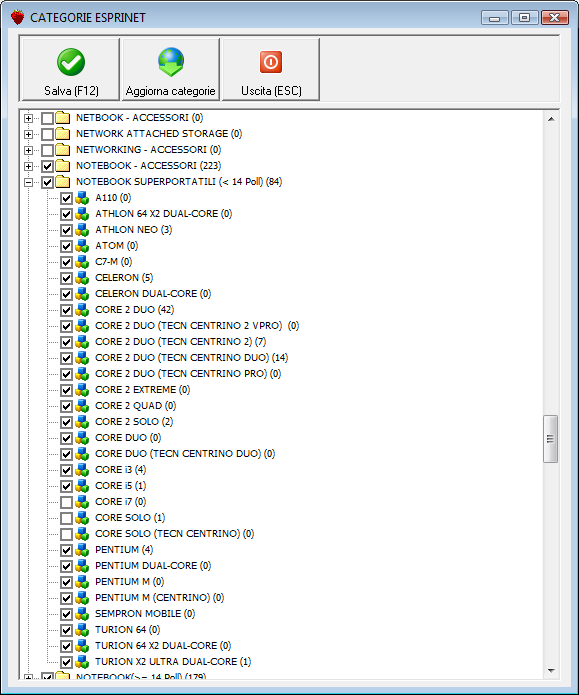Click the folder icon for NETWORK ATTACHED STORAGE

pos(63,134)
